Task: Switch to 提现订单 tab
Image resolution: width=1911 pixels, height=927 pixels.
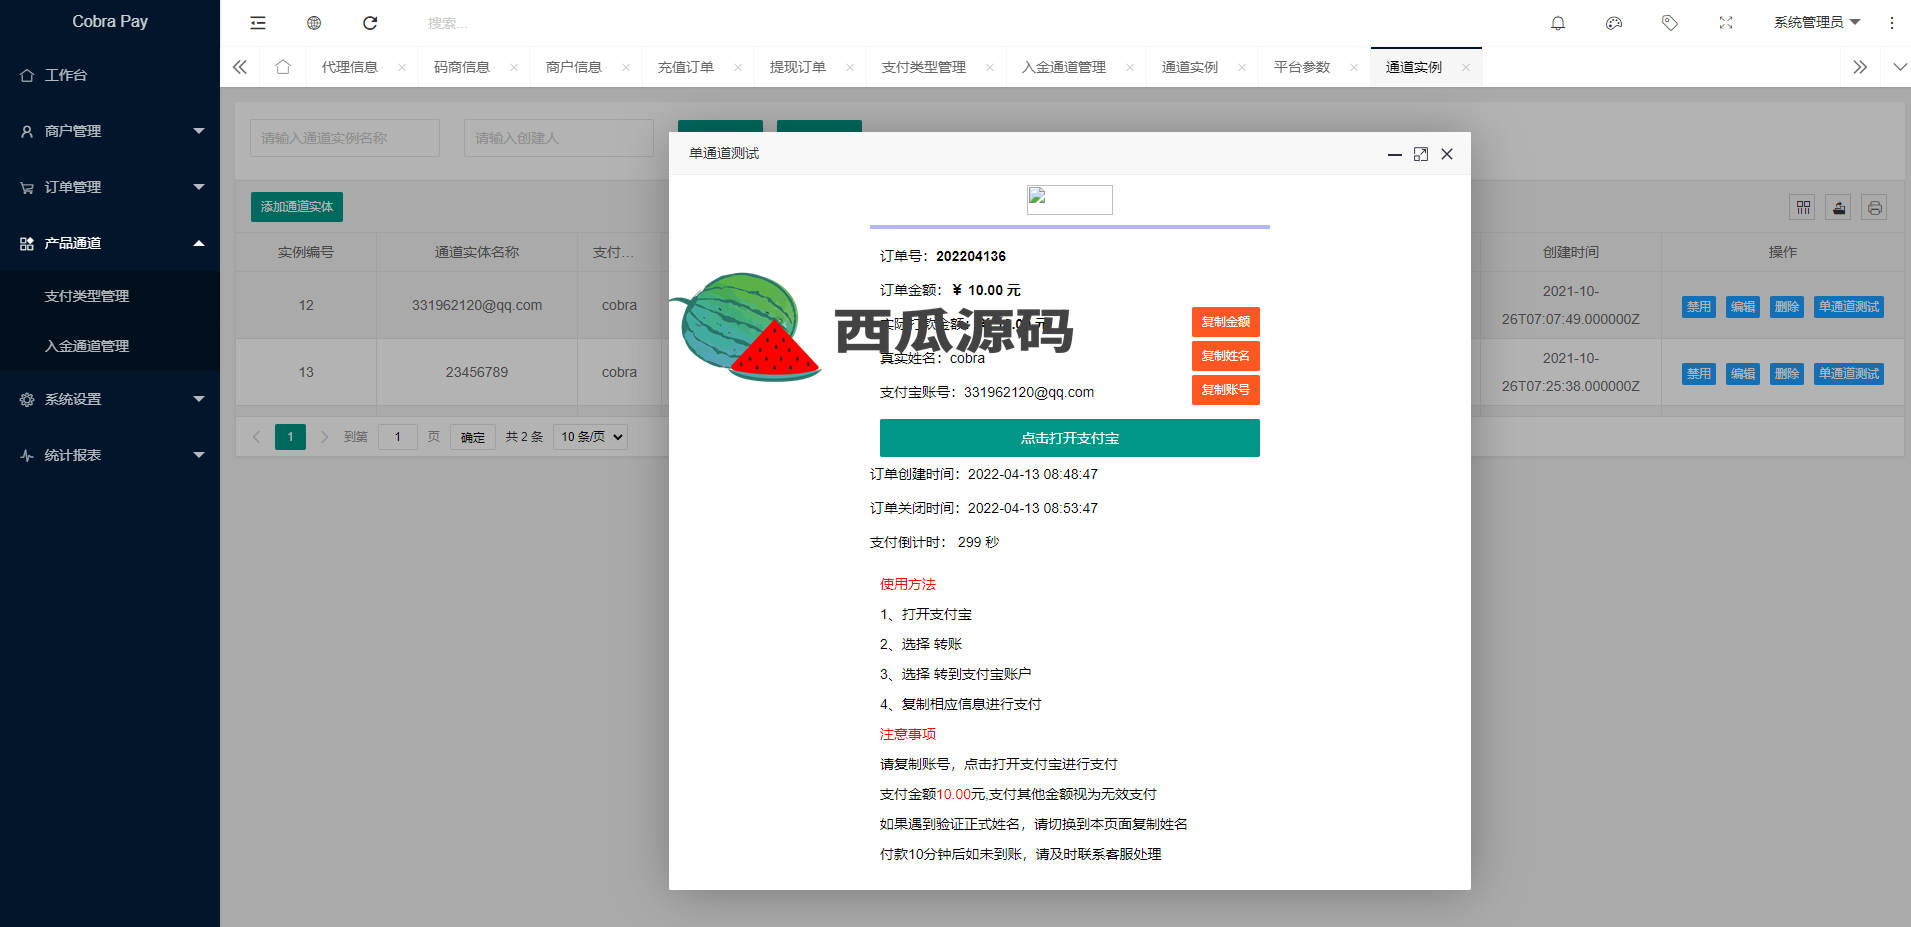Action: point(798,67)
